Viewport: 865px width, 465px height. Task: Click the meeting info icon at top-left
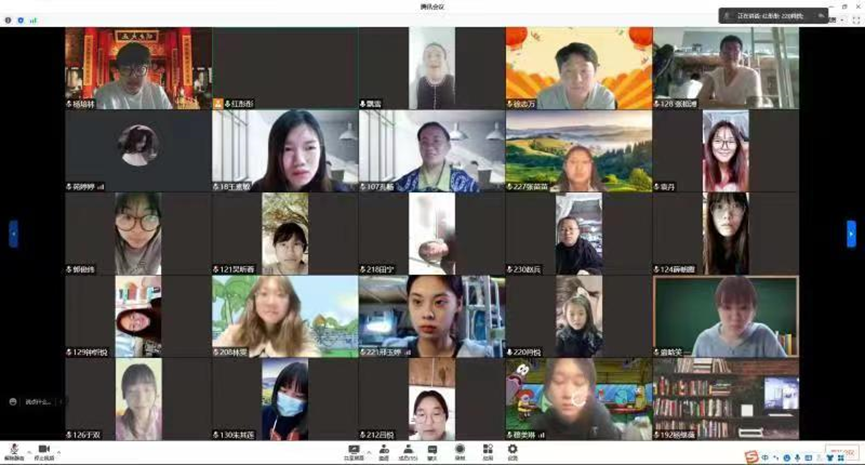pos(9,19)
